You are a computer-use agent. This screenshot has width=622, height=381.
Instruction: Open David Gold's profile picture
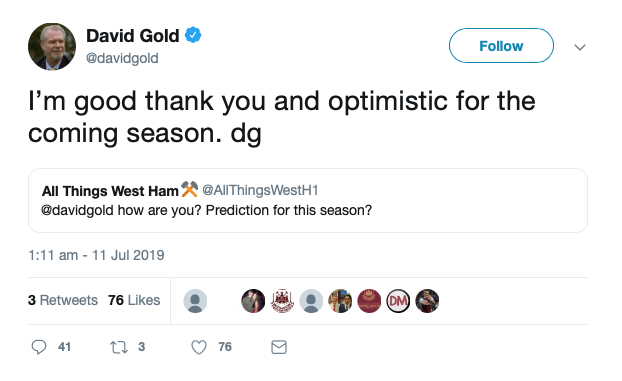[52, 47]
